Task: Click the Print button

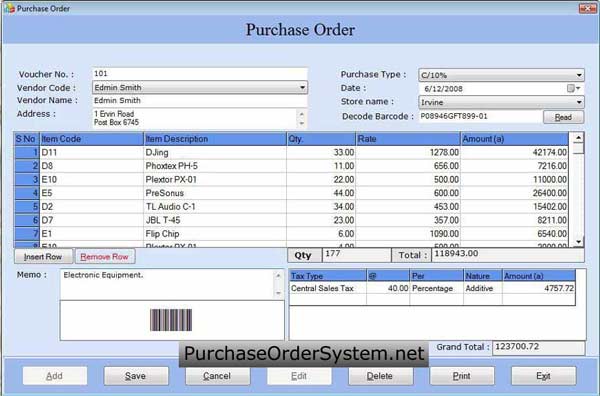Action: pos(462,376)
